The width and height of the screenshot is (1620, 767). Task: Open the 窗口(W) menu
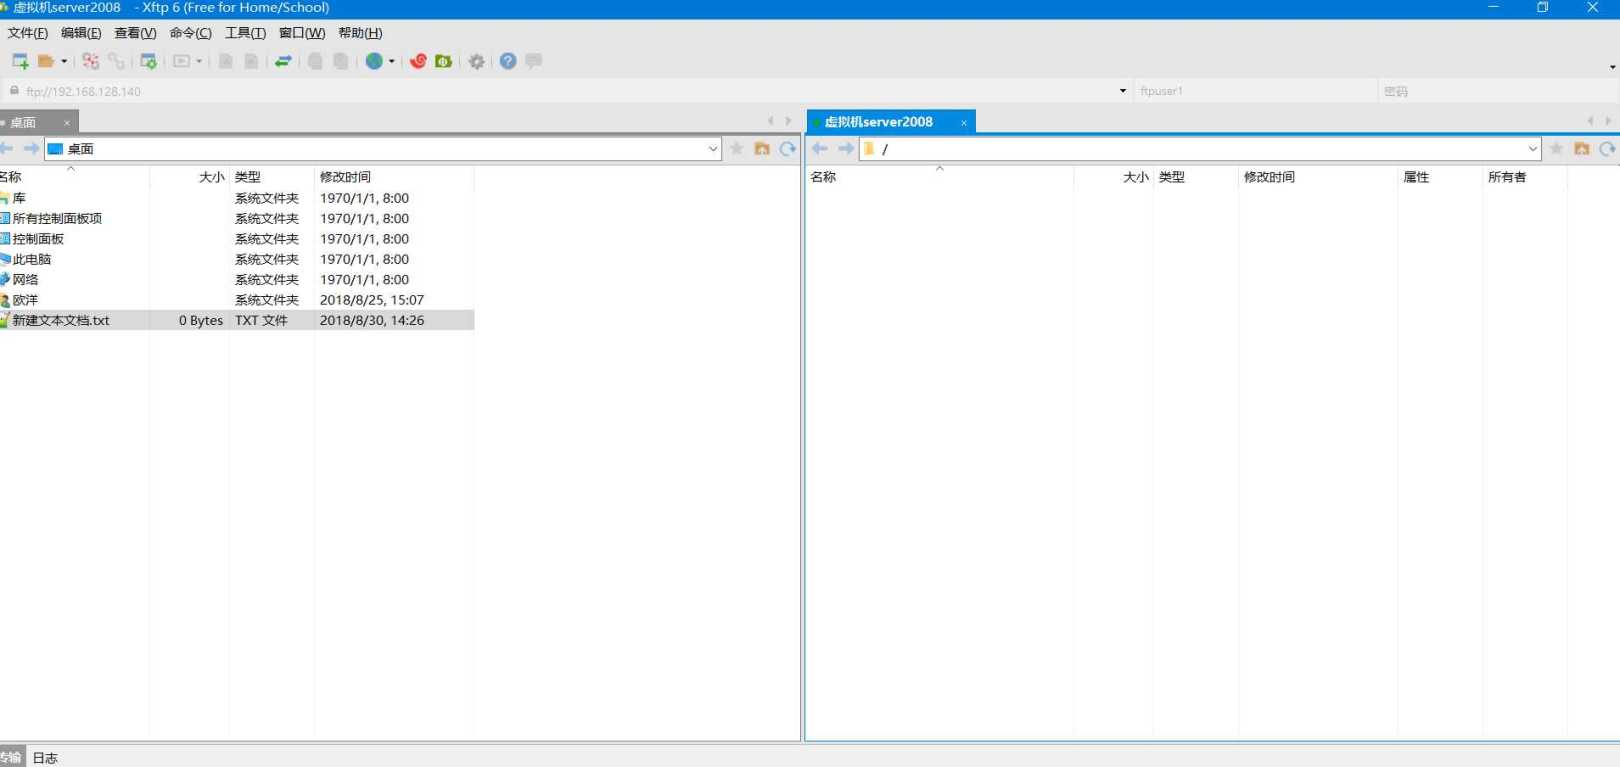pos(302,33)
